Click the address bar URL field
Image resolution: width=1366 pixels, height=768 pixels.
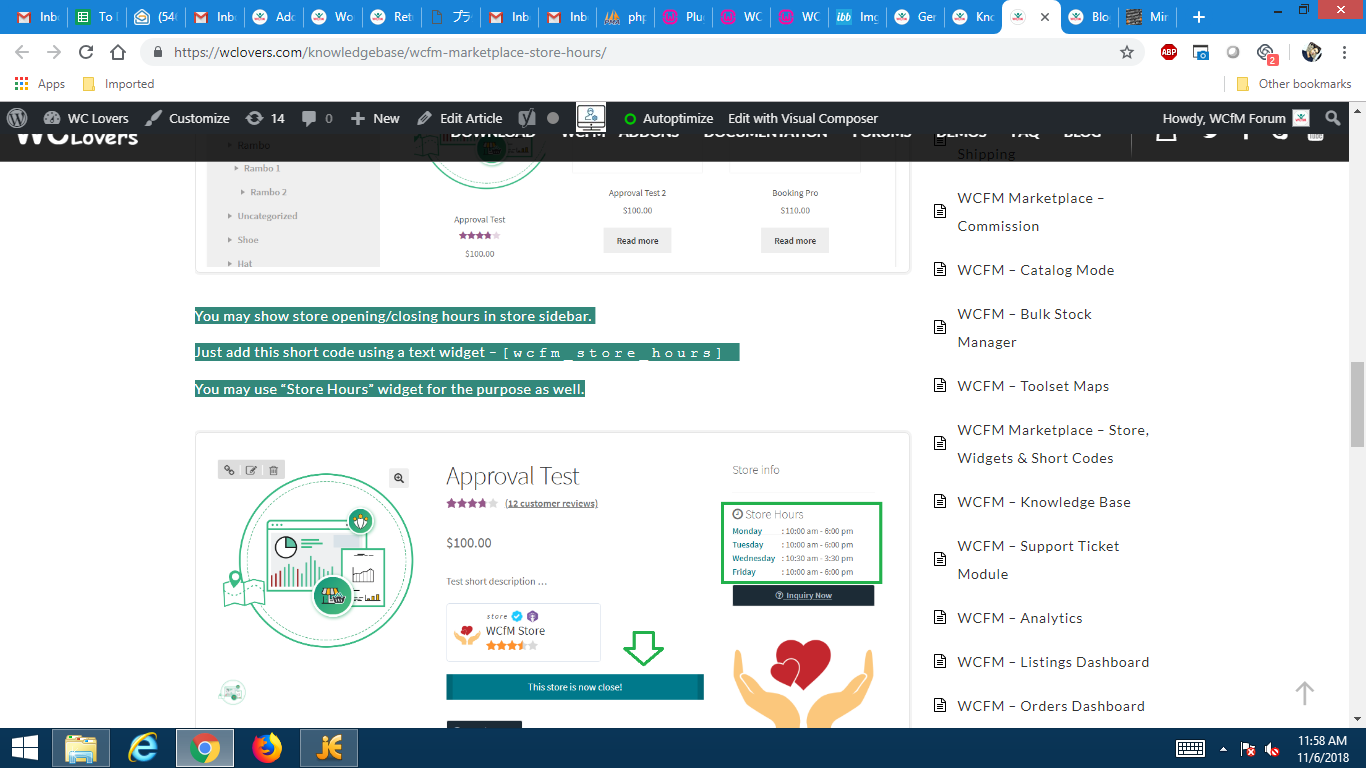point(640,52)
